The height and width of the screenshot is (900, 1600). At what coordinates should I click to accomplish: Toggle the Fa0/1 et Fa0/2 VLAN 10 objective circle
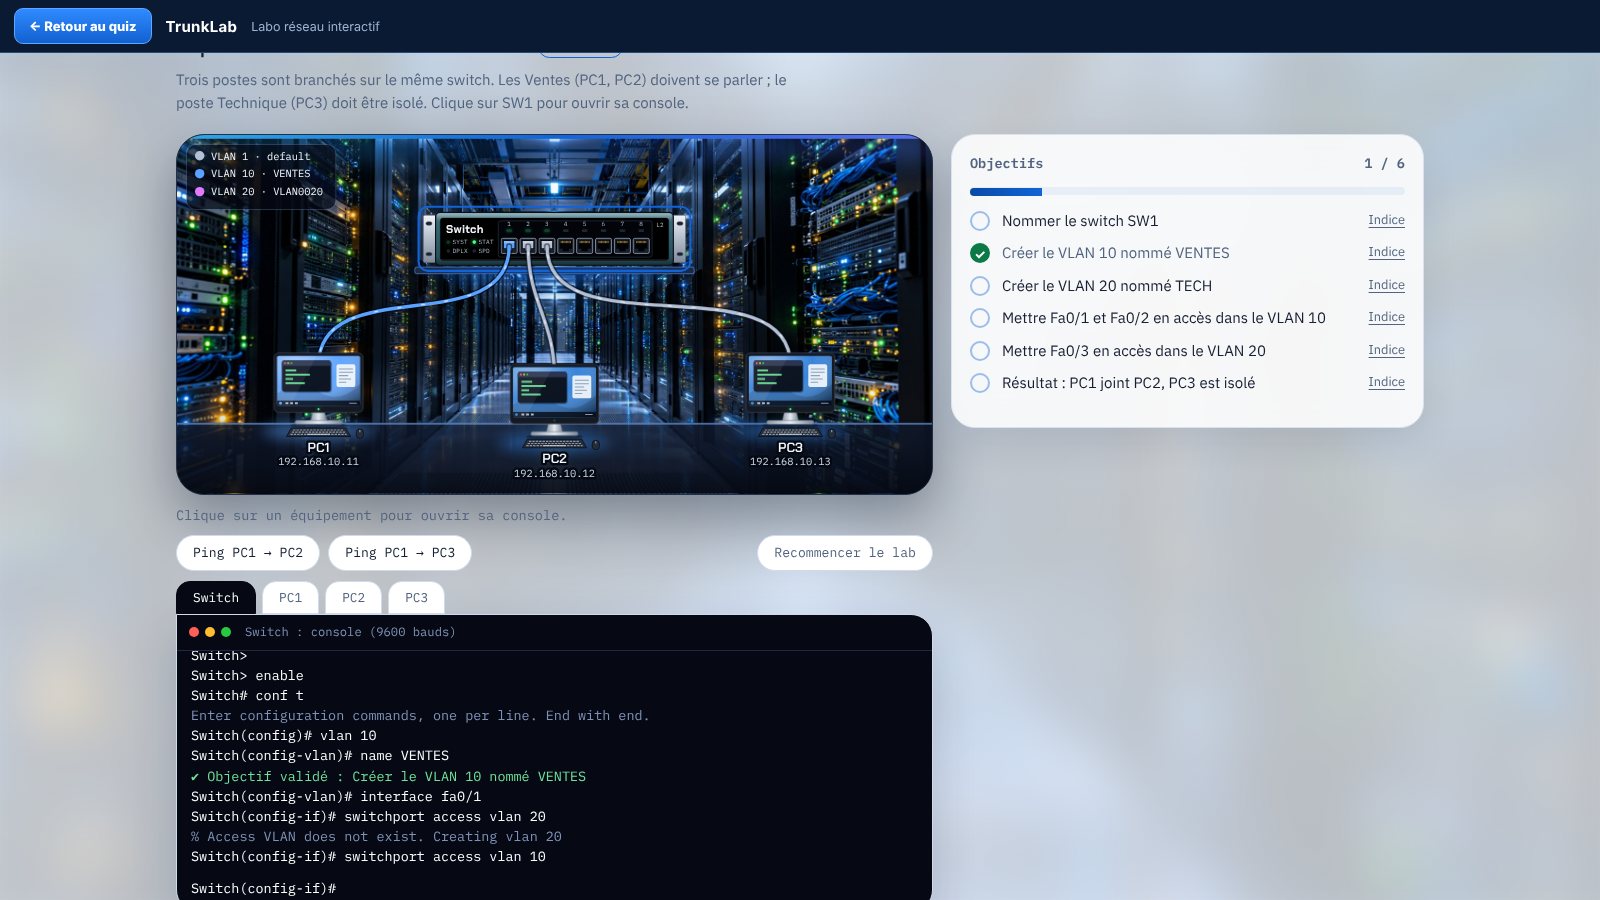980,318
